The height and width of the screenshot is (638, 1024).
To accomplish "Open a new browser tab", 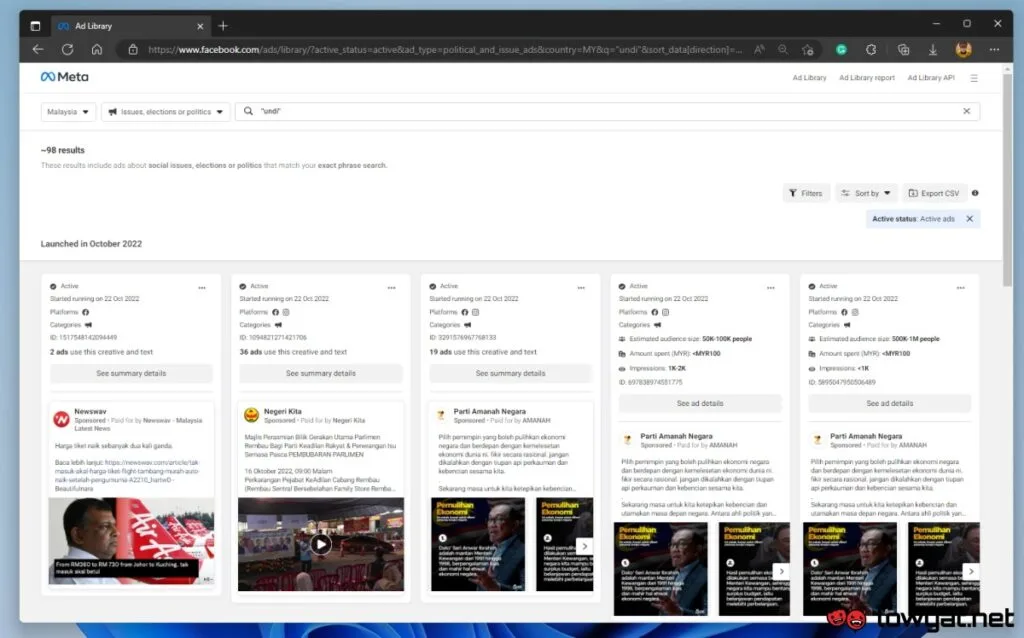I will (x=223, y=26).
